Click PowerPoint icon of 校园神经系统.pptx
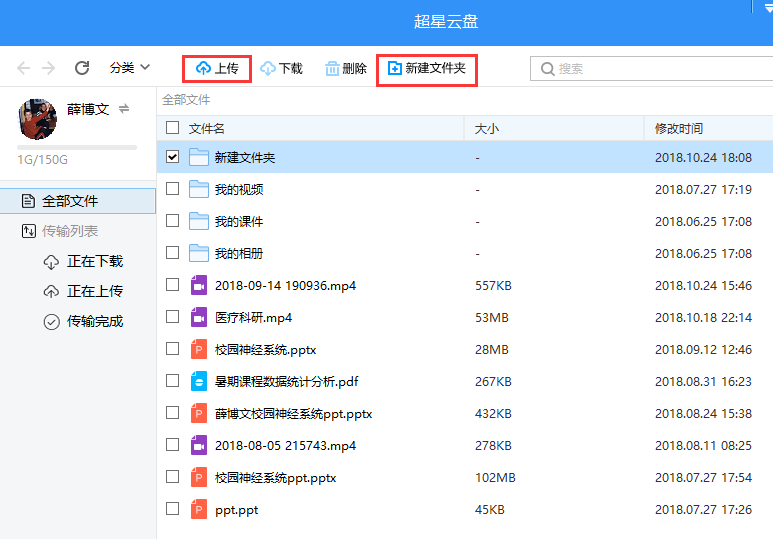 (x=199, y=349)
